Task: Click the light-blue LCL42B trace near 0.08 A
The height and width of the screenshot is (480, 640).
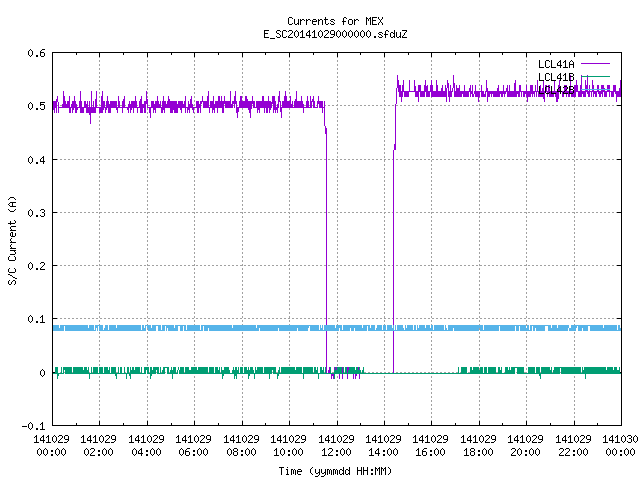Action: tap(337, 328)
